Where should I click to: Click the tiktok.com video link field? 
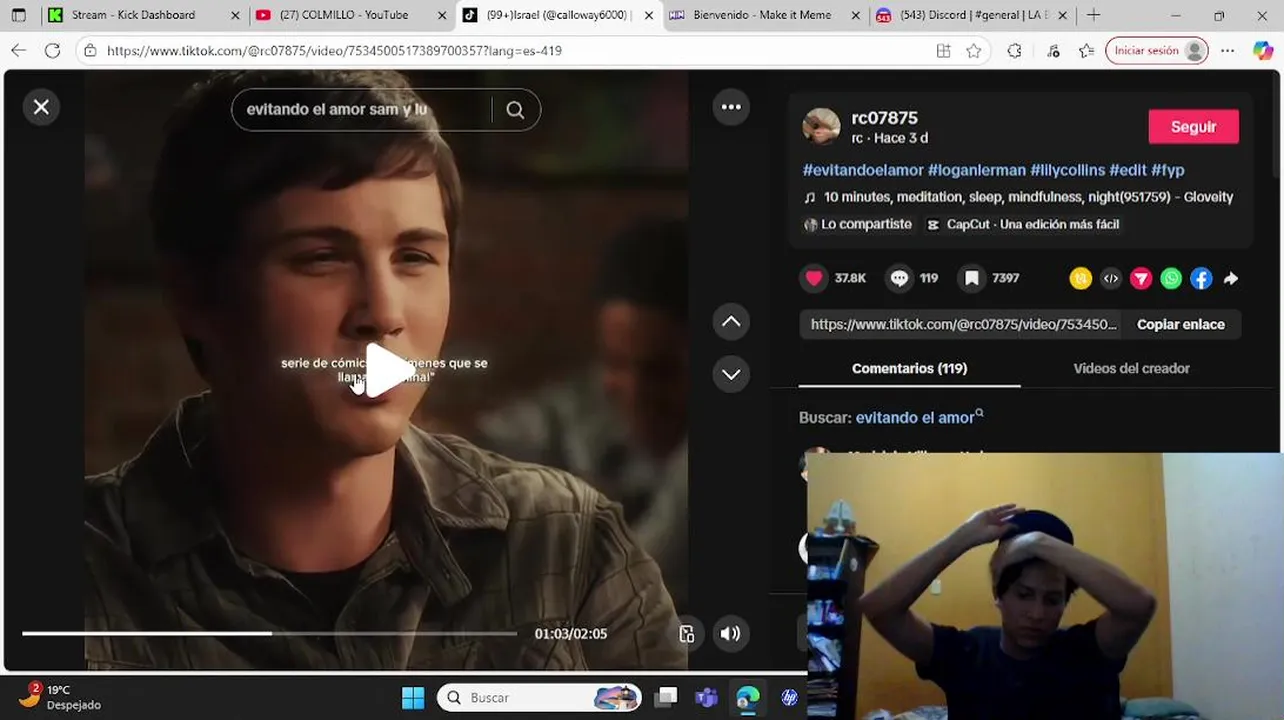[963, 324]
